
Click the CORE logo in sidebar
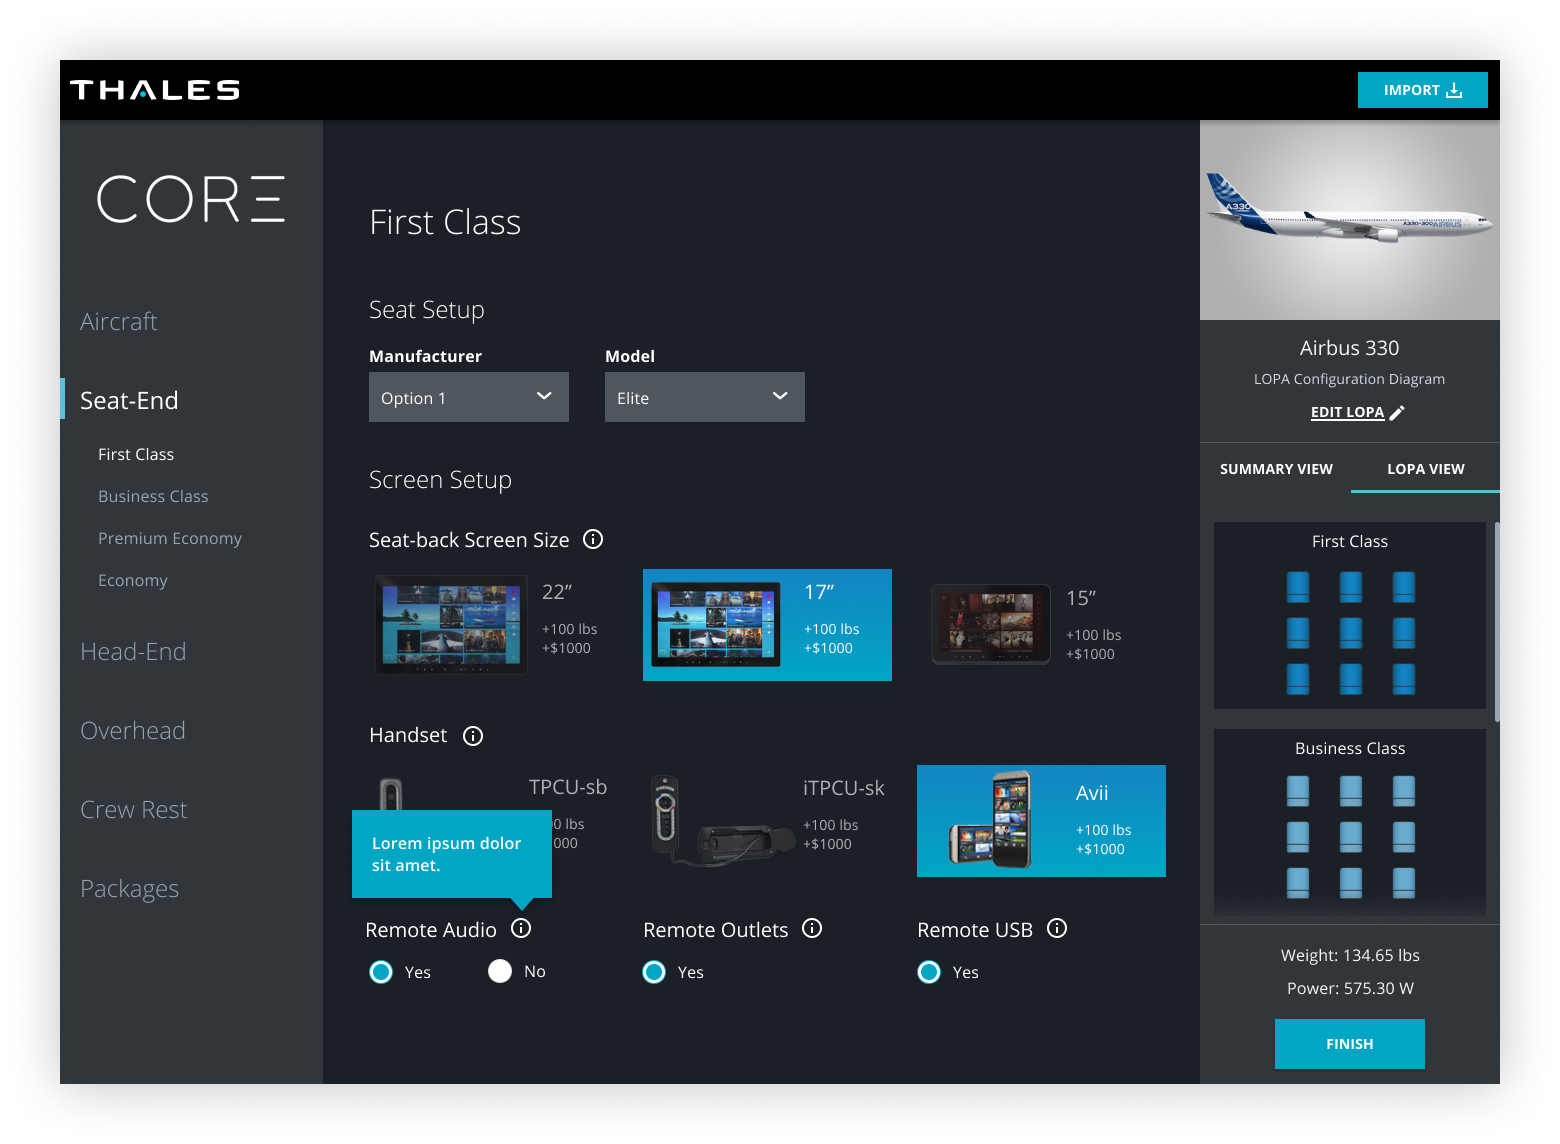pyautogui.click(x=191, y=199)
